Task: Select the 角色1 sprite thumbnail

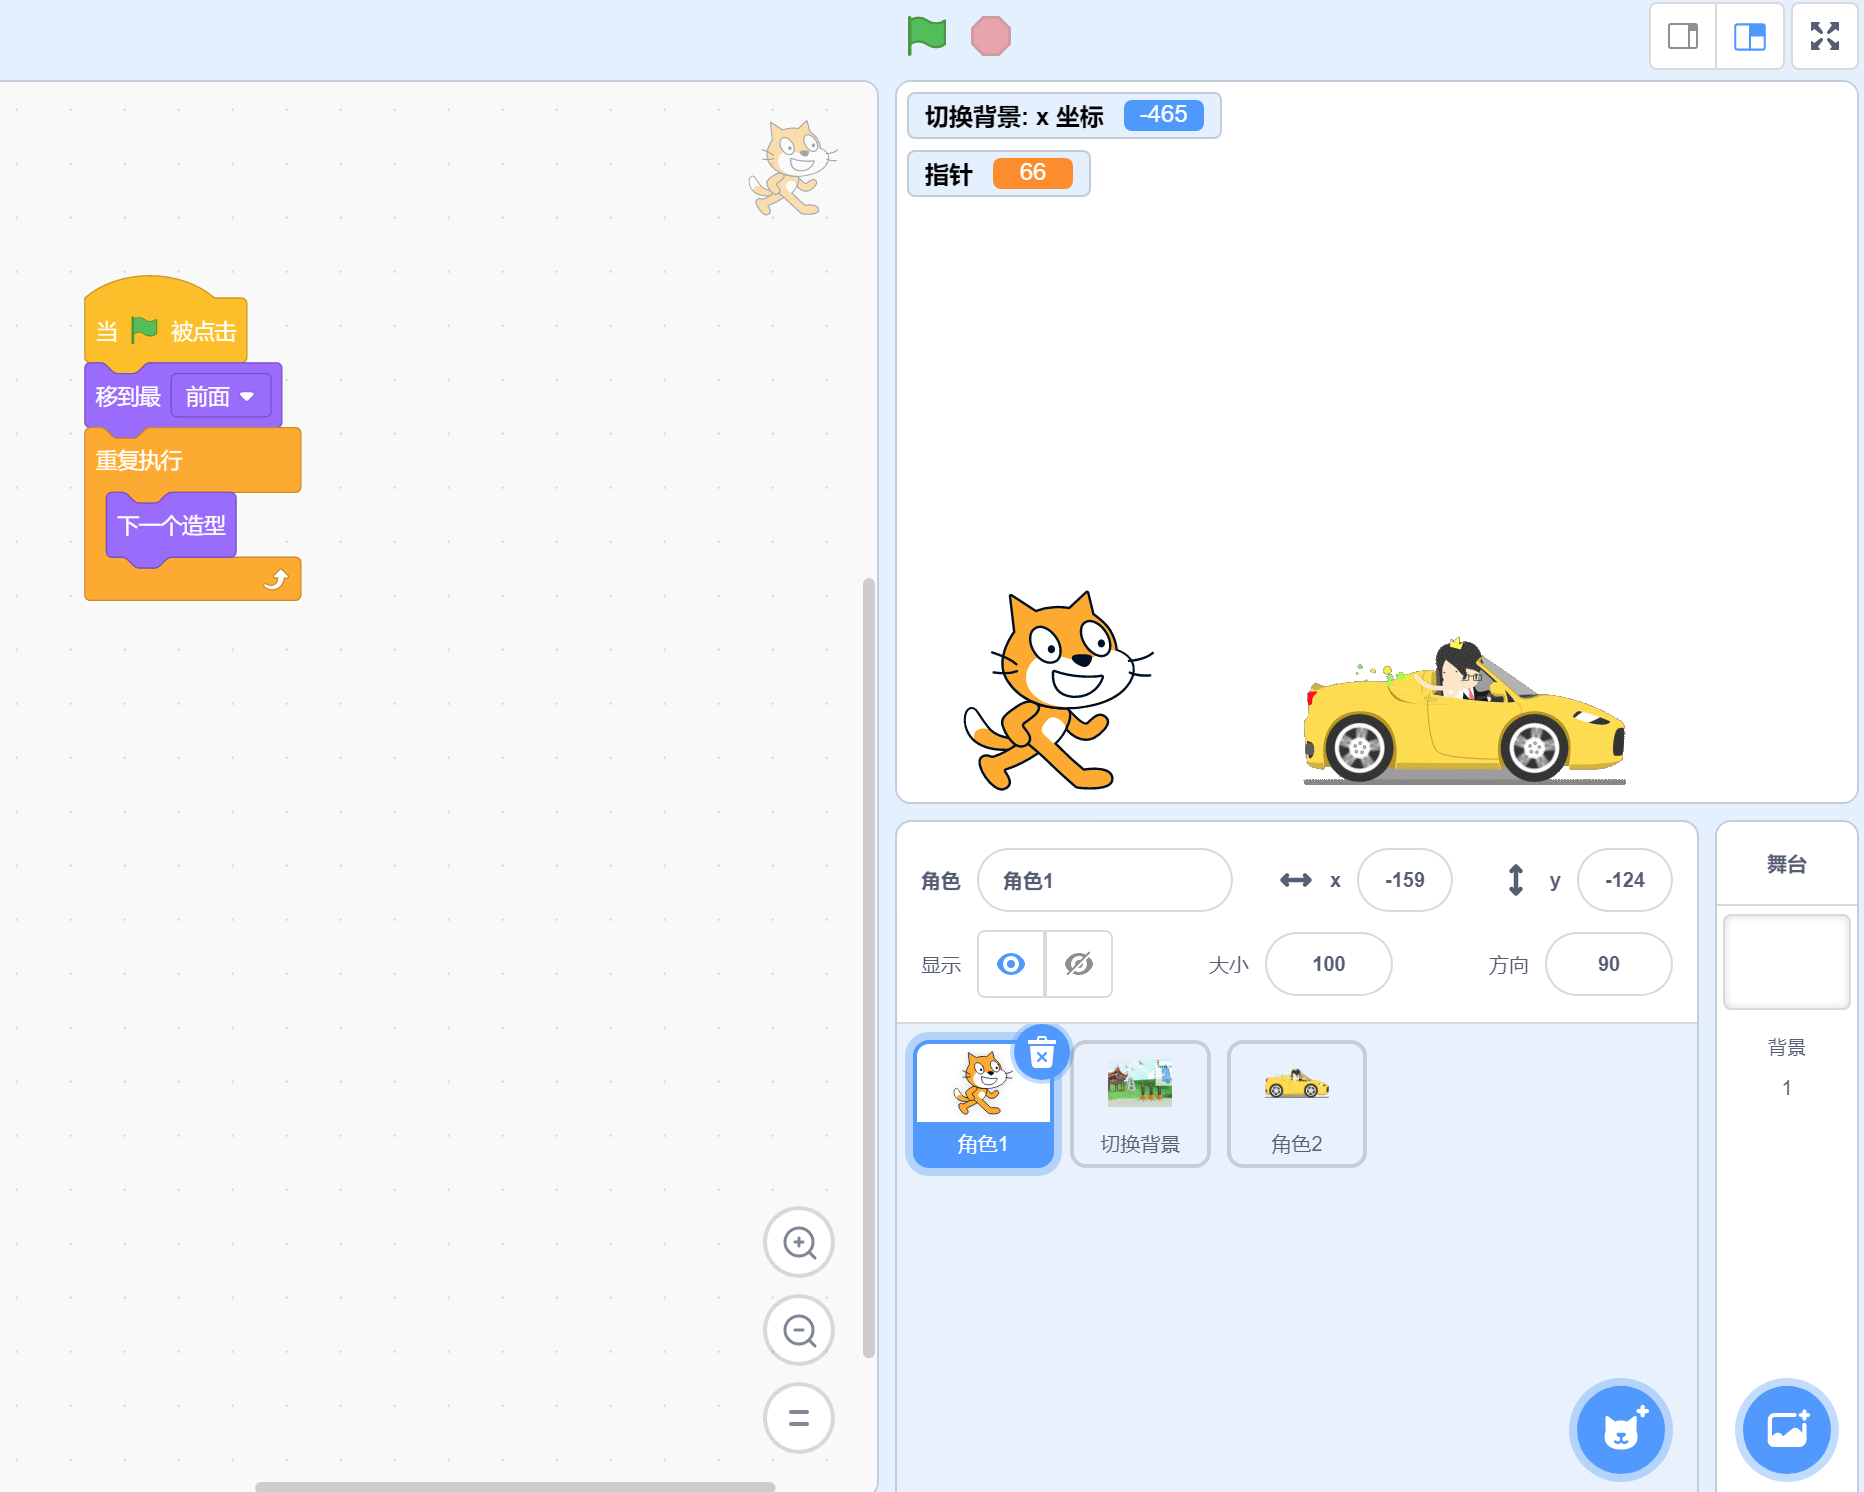Action: click(x=983, y=1104)
